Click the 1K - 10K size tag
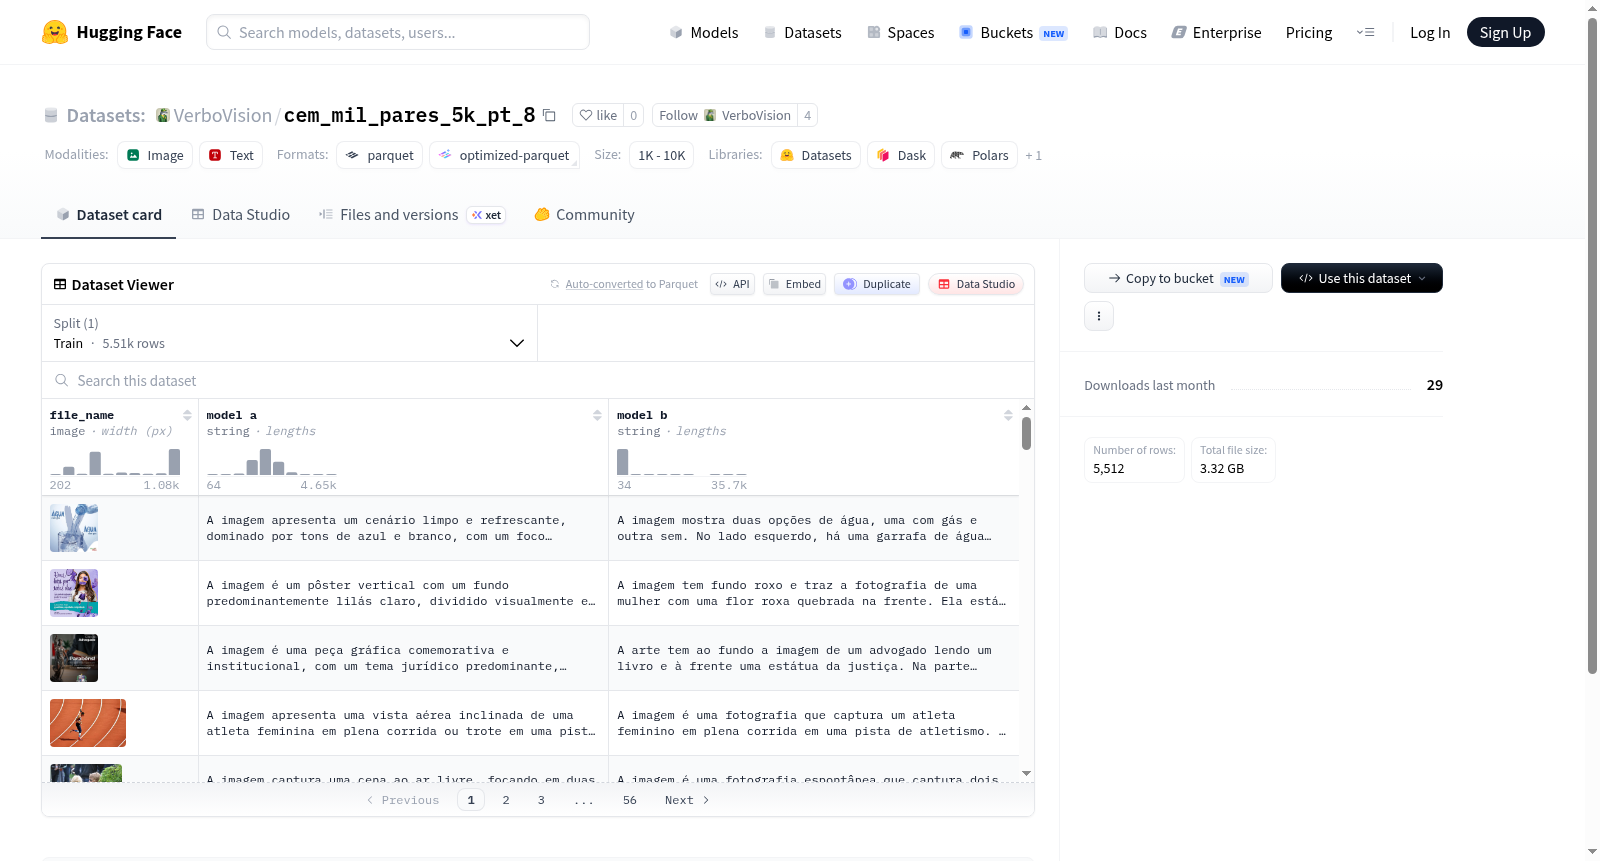 661,155
